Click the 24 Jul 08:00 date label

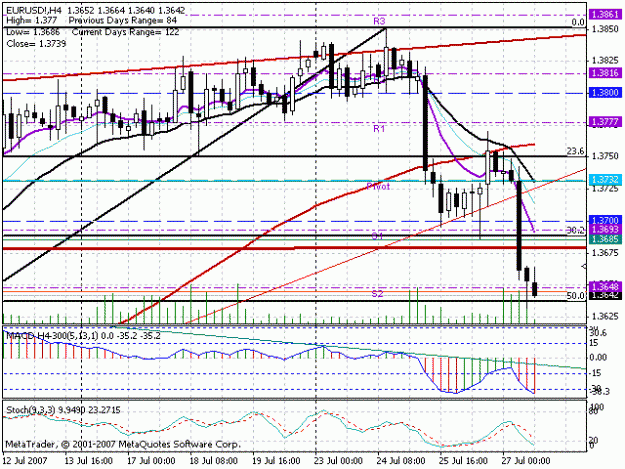point(401,461)
